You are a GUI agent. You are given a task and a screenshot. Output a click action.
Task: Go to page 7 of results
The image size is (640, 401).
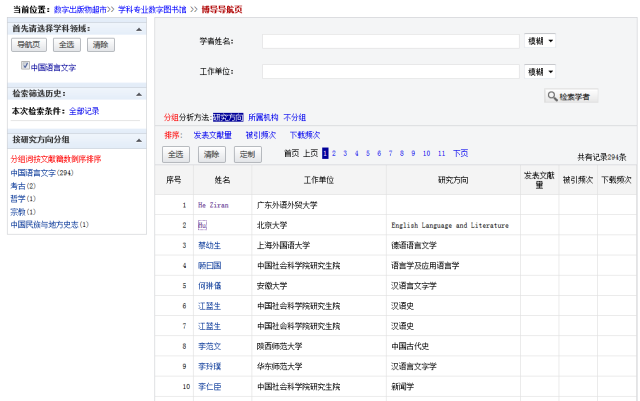point(391,153)
